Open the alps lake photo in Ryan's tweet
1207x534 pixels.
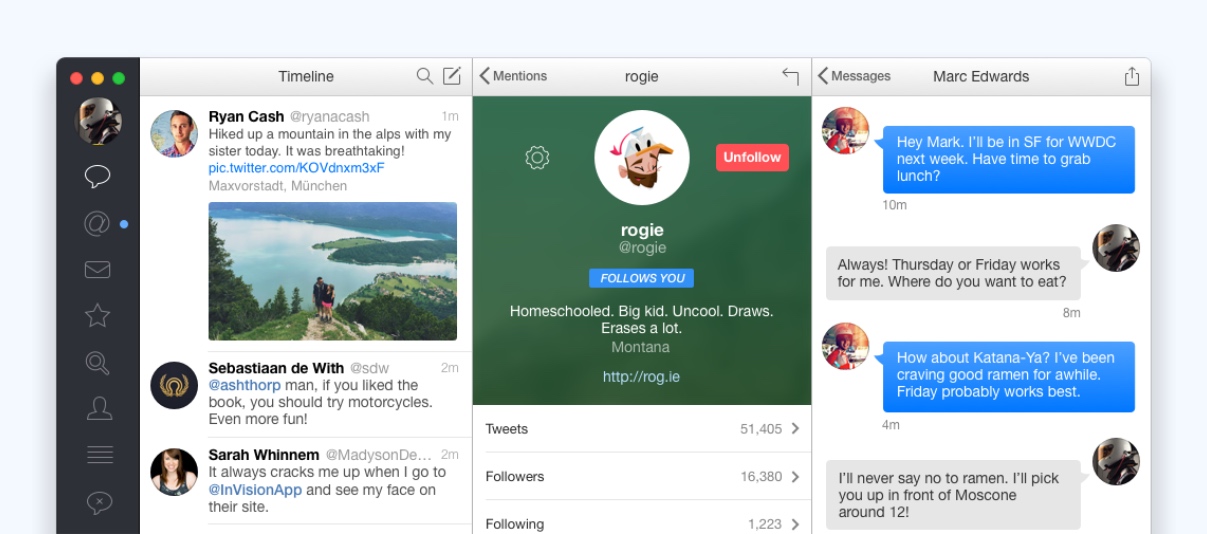click(x=332, y=271)
